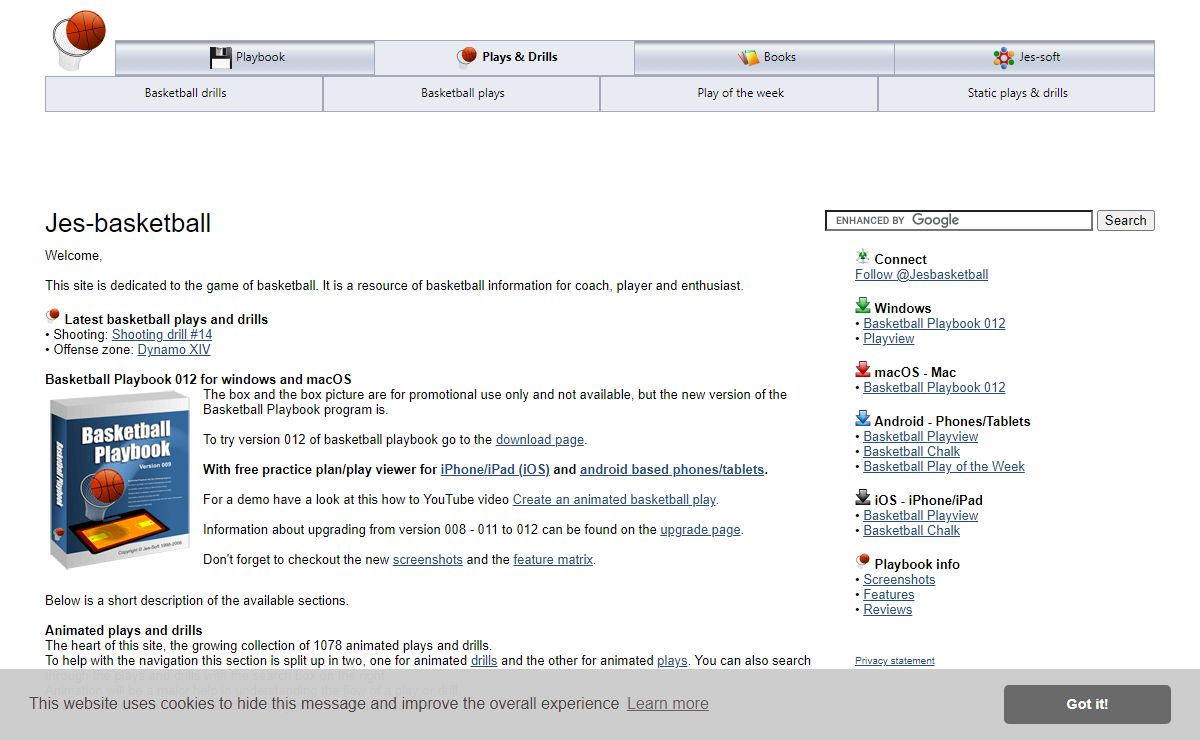The width and height of the screenshot is (1200, 740).
Task: Open iOS Basketball Chalk link
Action: (912, 530)
